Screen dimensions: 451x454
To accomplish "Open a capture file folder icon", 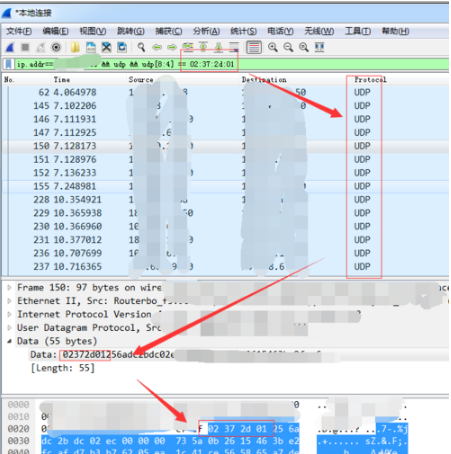I will pos(75,47).
